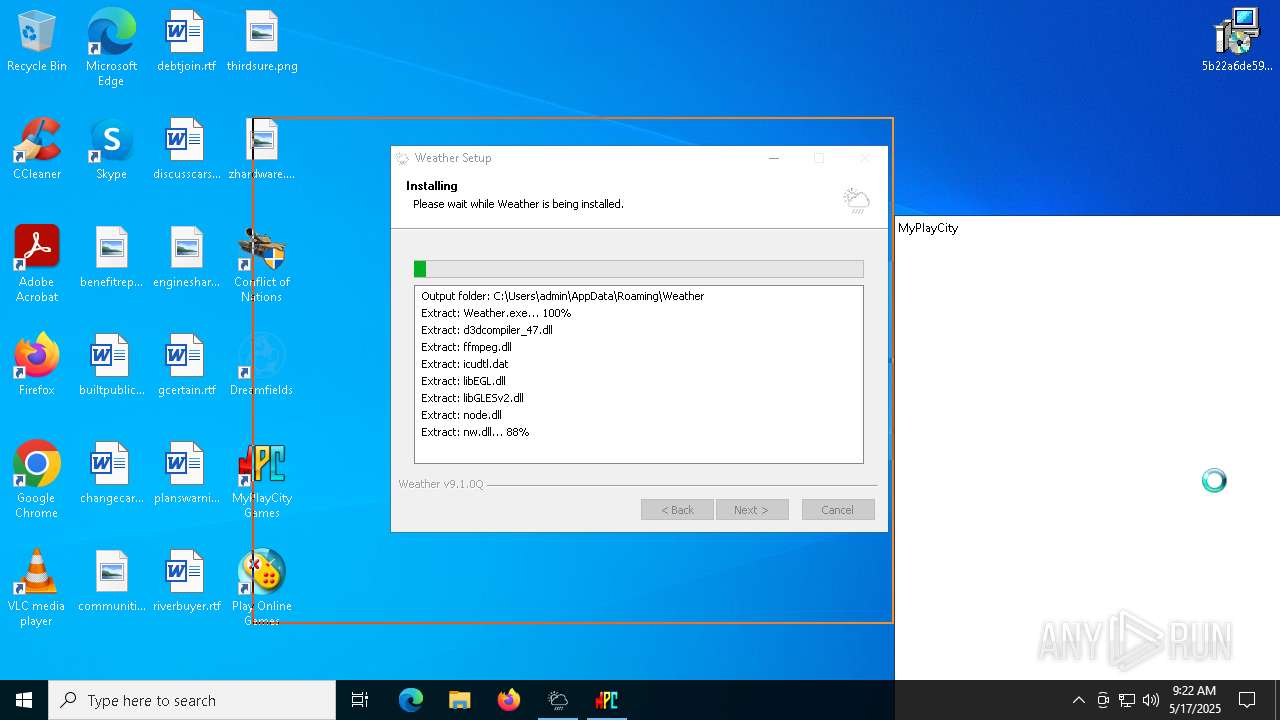Open the Conflict of Nations shortcut
The width and height of the screenshot is (1280, 720).
262,264
